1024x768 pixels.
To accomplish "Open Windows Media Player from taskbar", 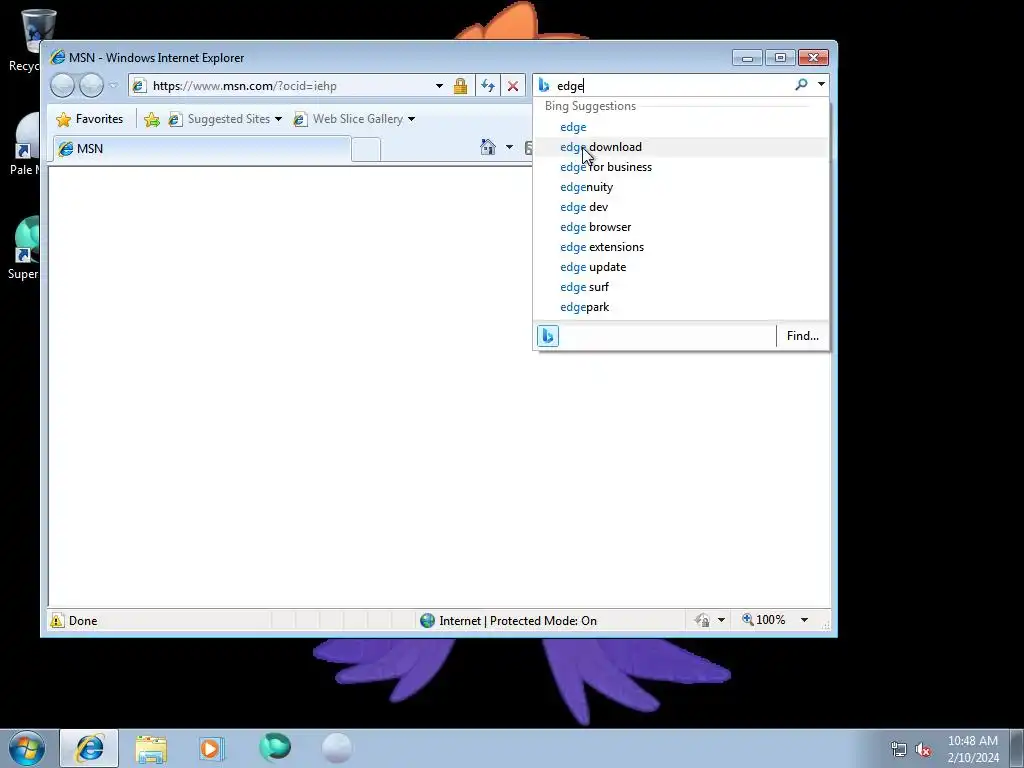I will [211, 748].
